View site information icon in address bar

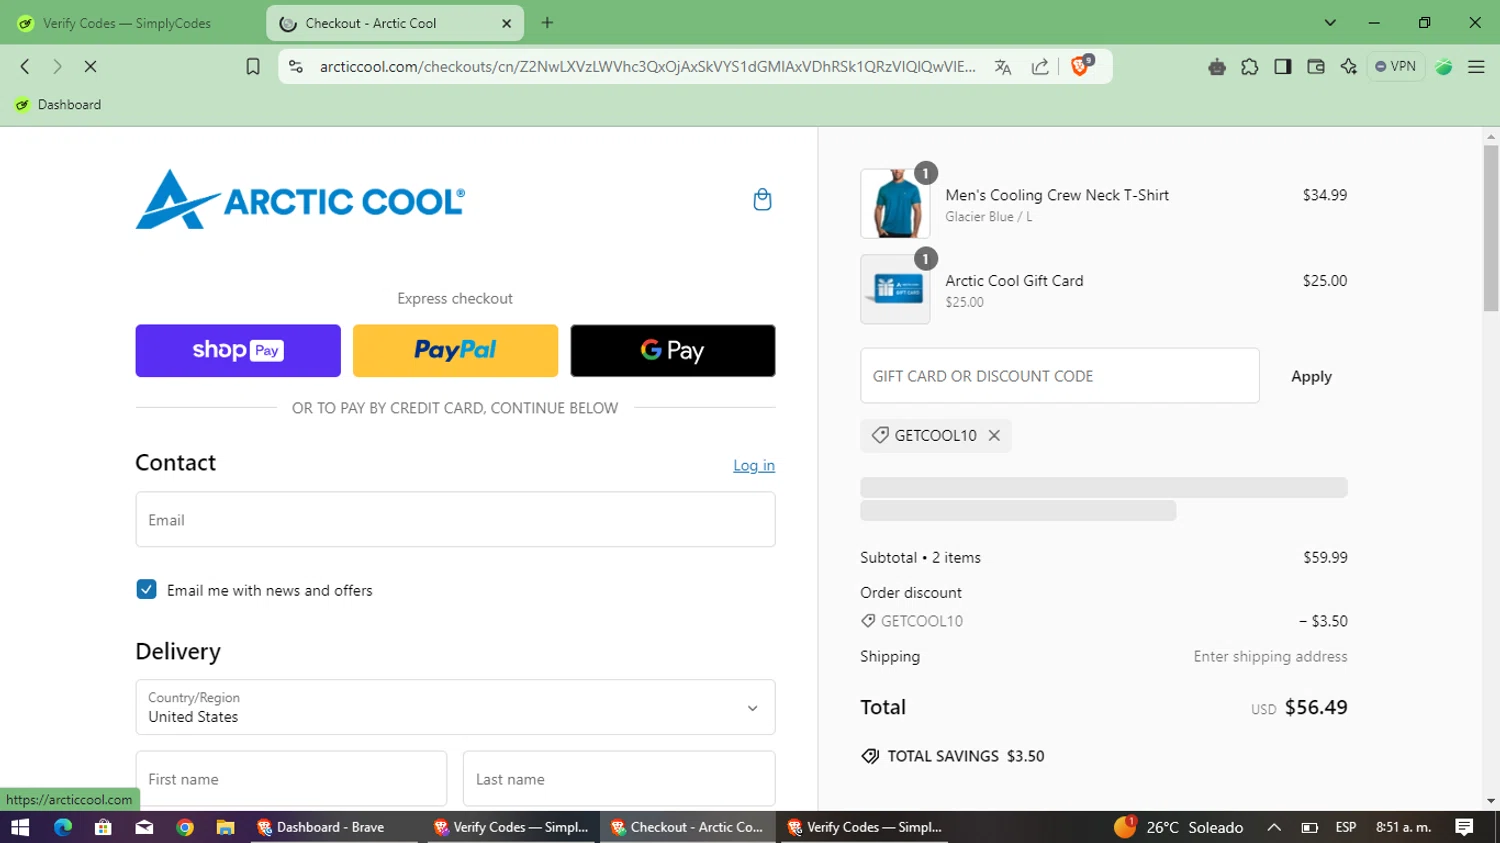(295, 66)
